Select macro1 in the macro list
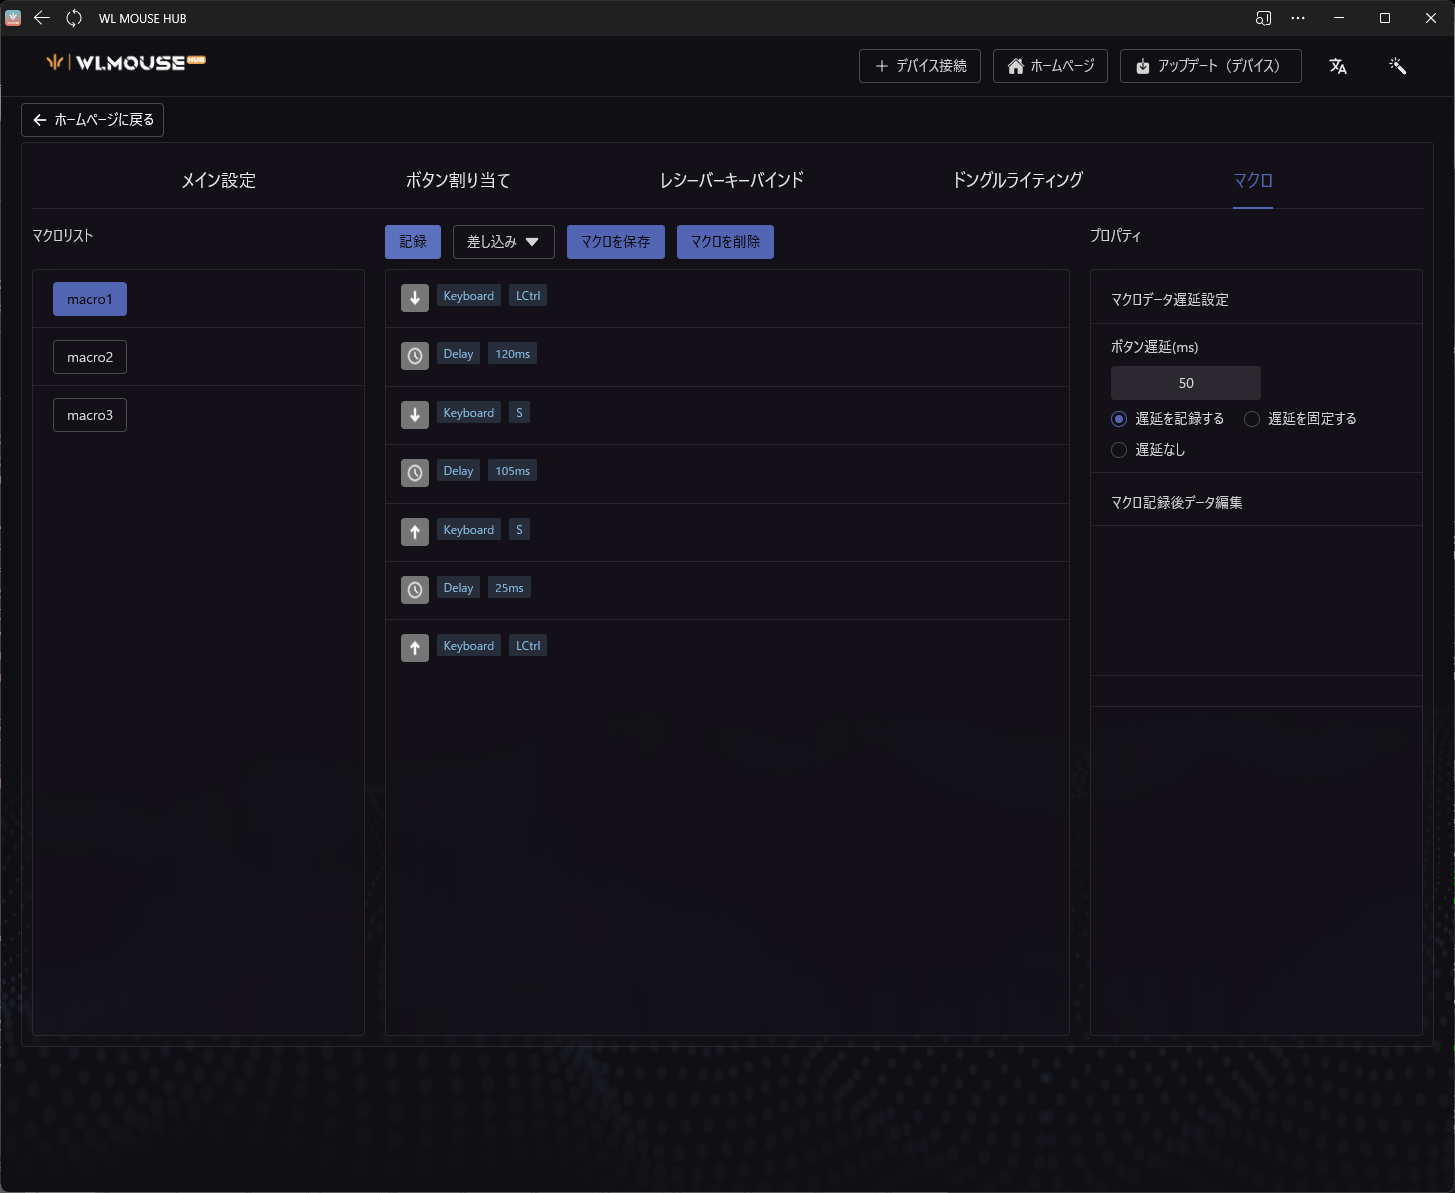 pyautogui.click(x=90, y=299)
